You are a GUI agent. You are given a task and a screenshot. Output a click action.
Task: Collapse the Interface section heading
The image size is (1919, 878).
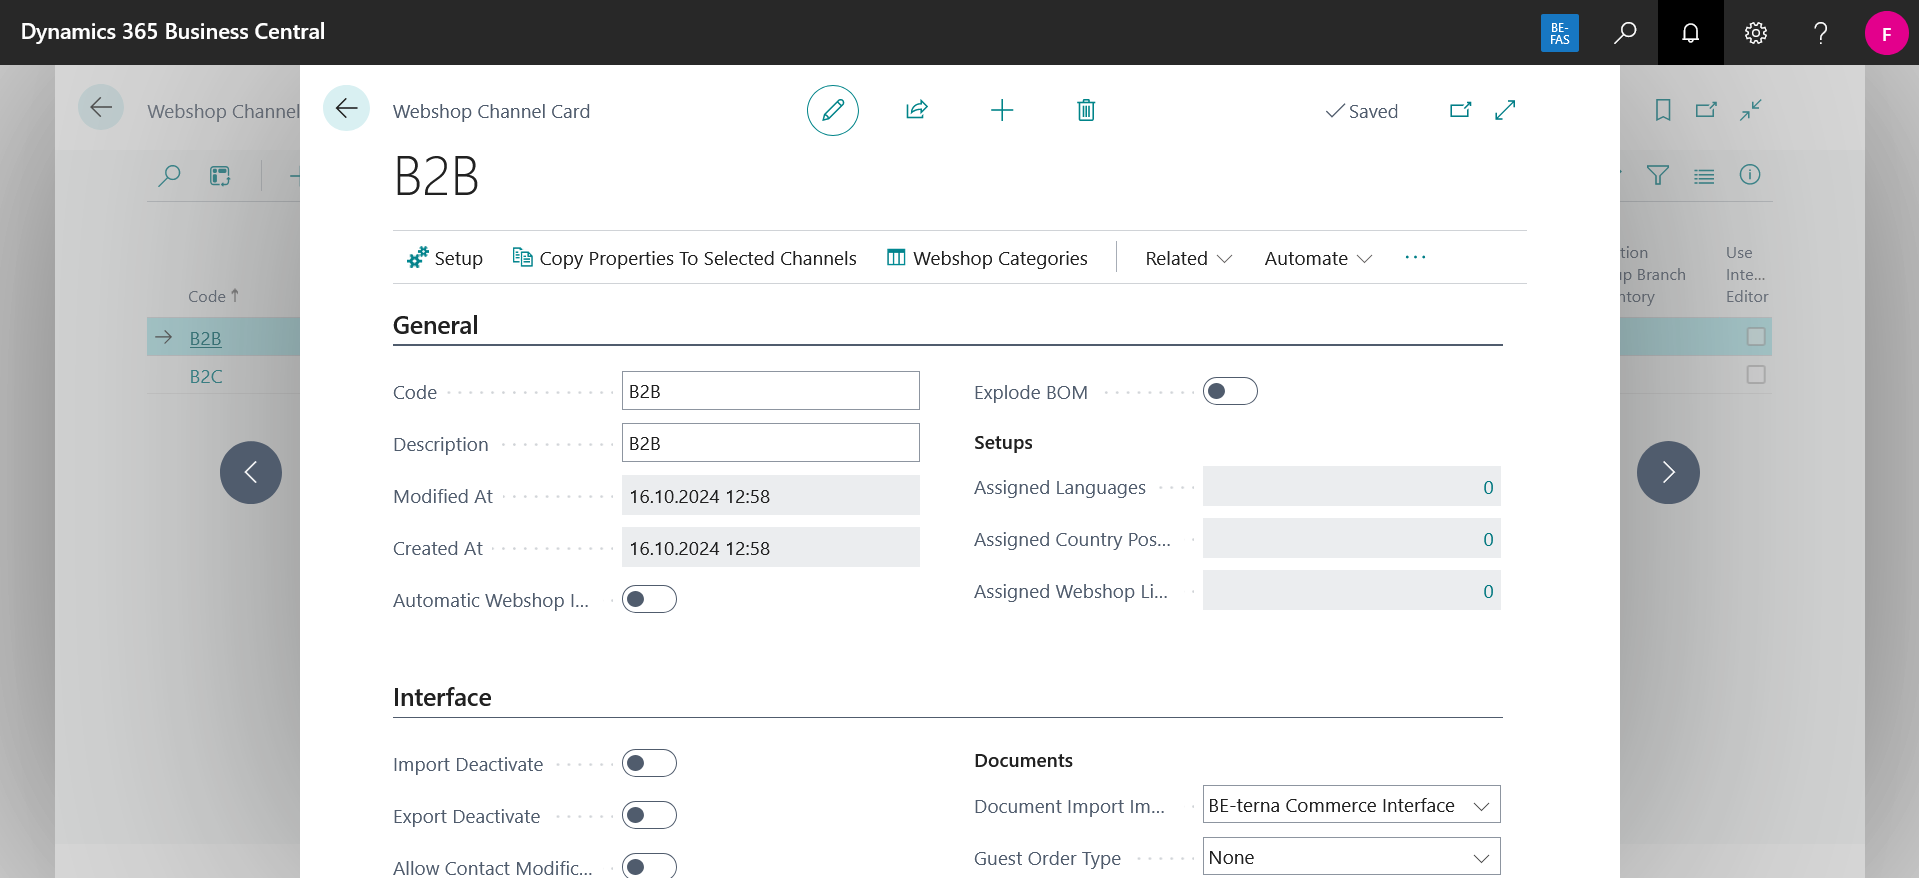pos(442,697)
